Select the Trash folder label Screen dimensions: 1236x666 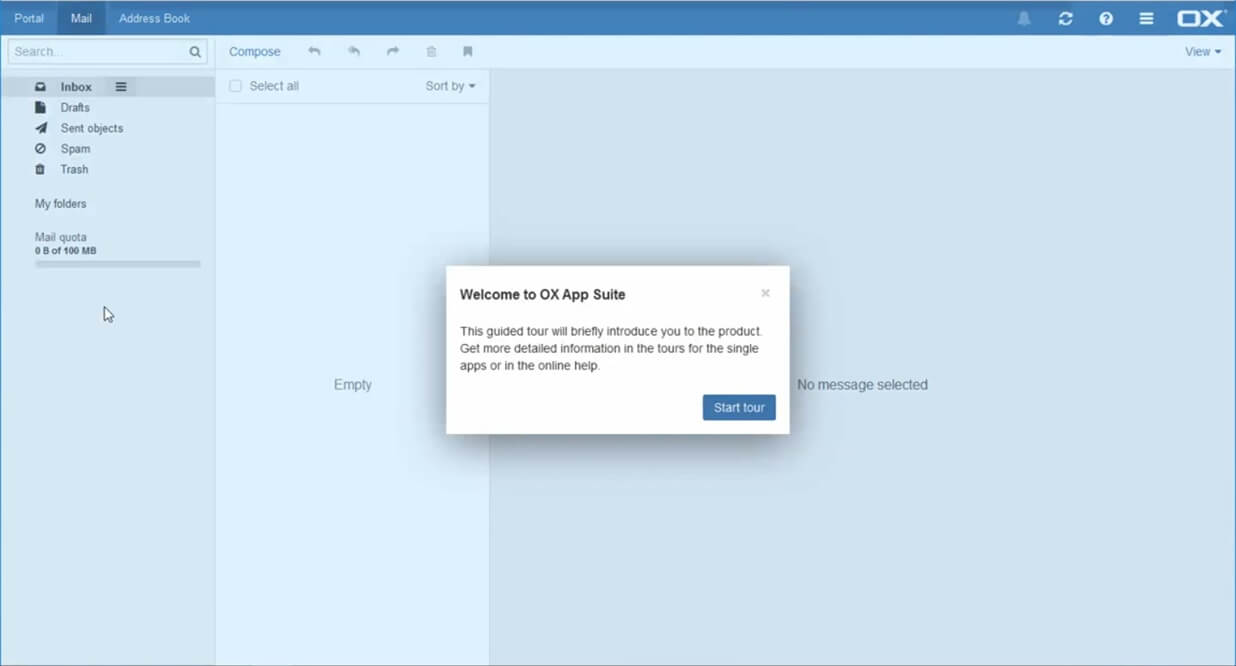[74, 169]
